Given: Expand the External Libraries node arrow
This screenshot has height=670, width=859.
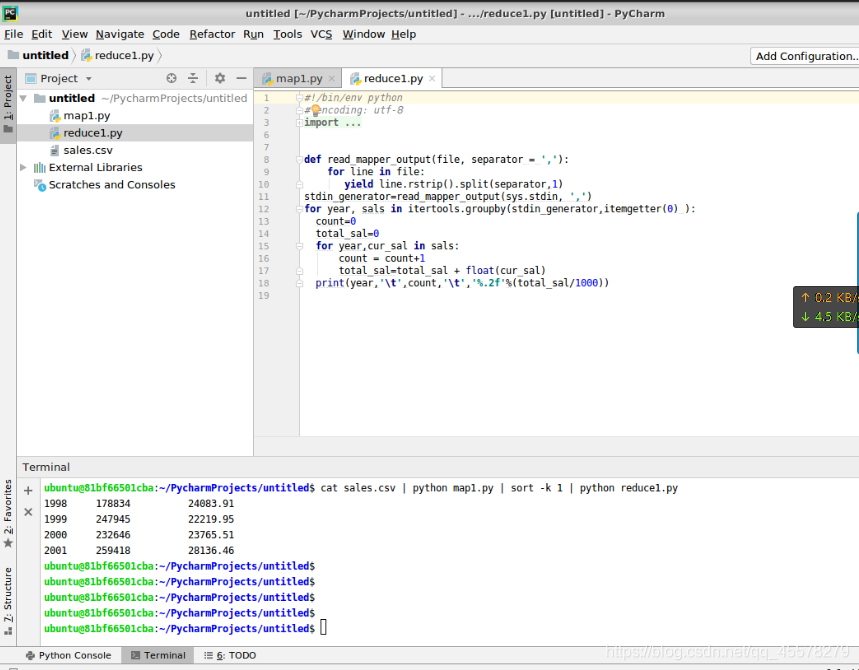Looking at the screenshot, I should point(24,168).
